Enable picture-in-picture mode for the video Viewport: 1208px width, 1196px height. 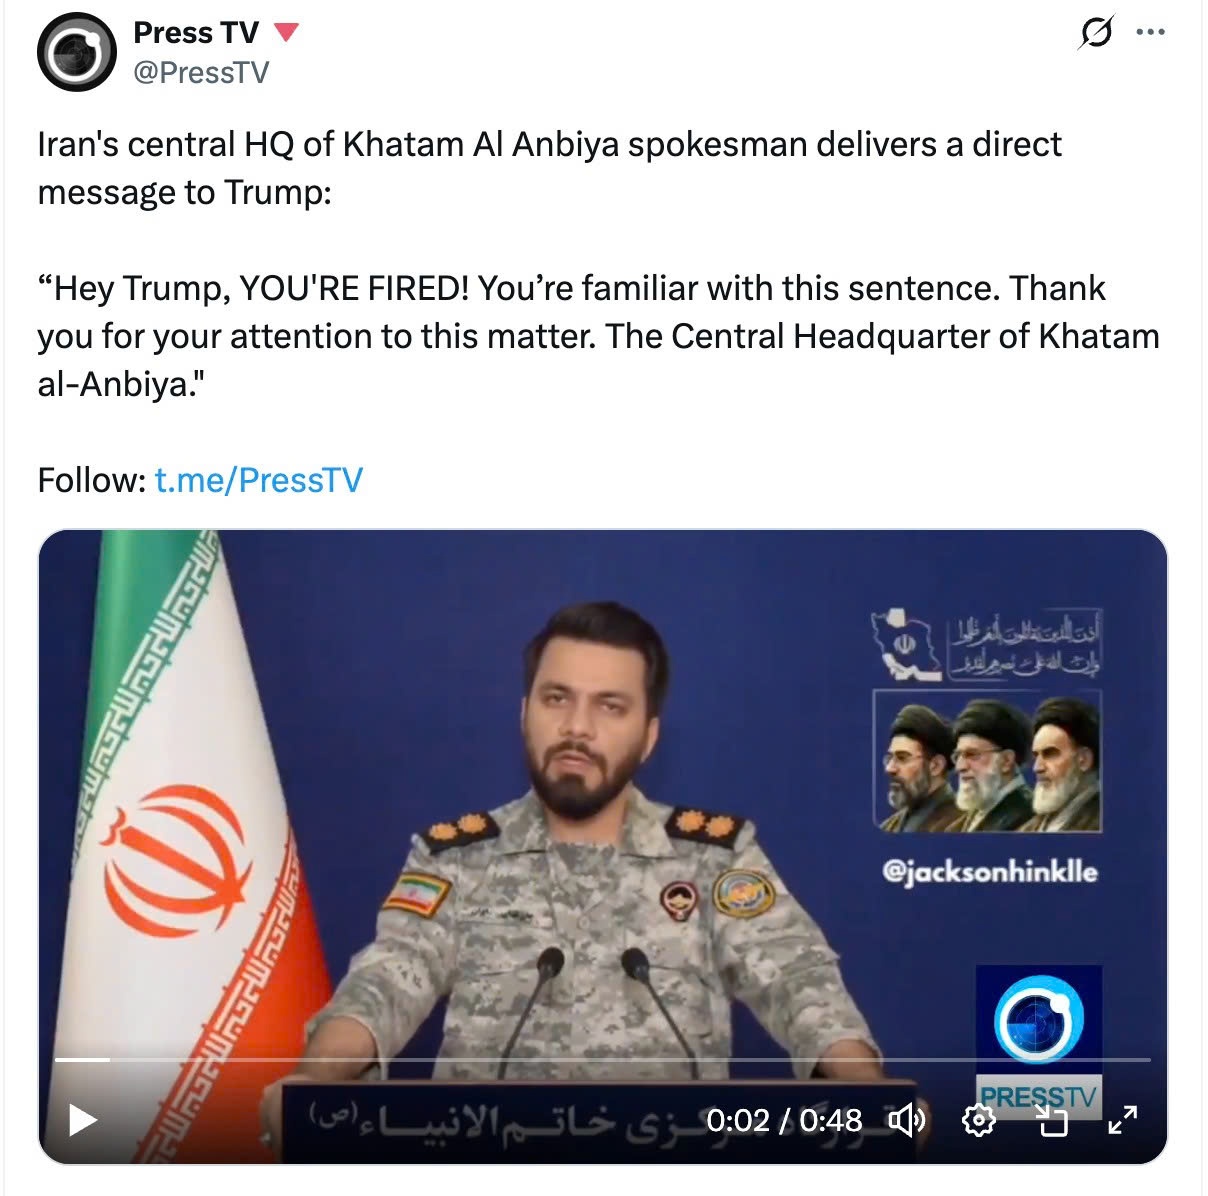point(1052,1121)
